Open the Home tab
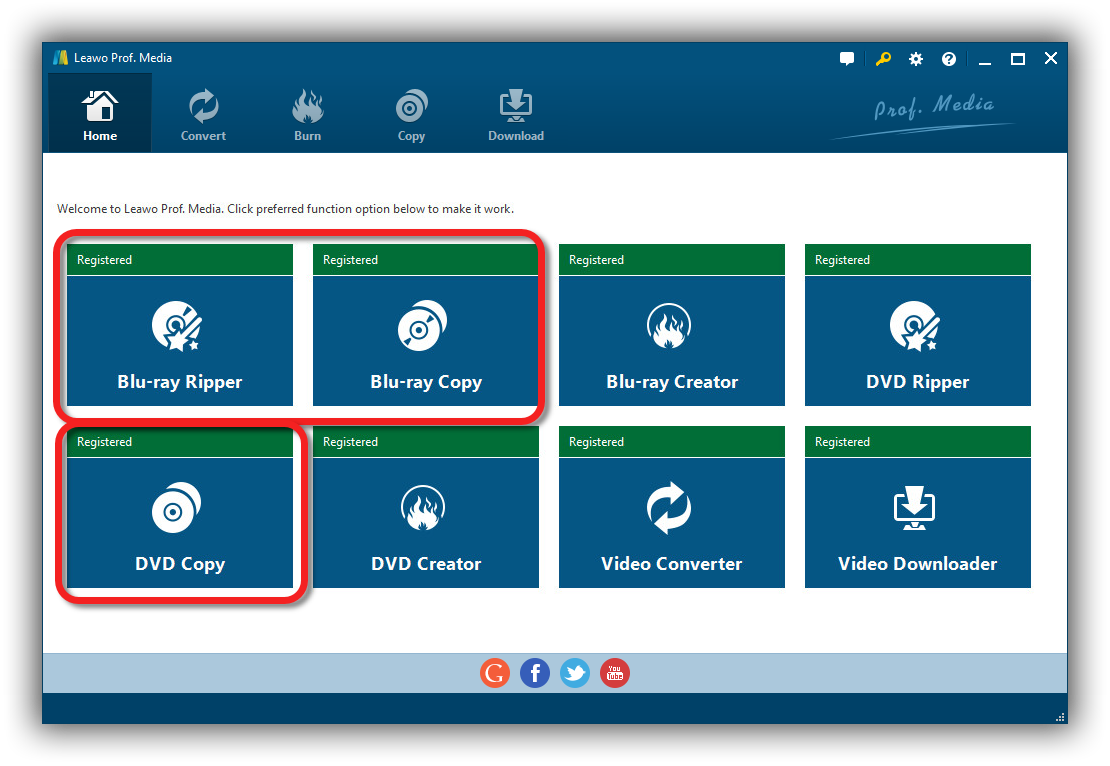 [x=100, y=113]
